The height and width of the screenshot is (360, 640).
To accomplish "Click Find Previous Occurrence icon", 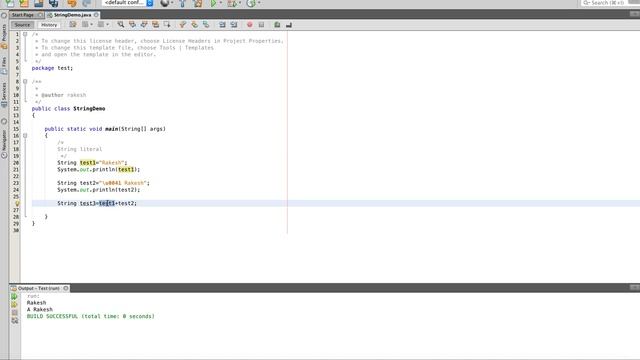I will point(132,24).
